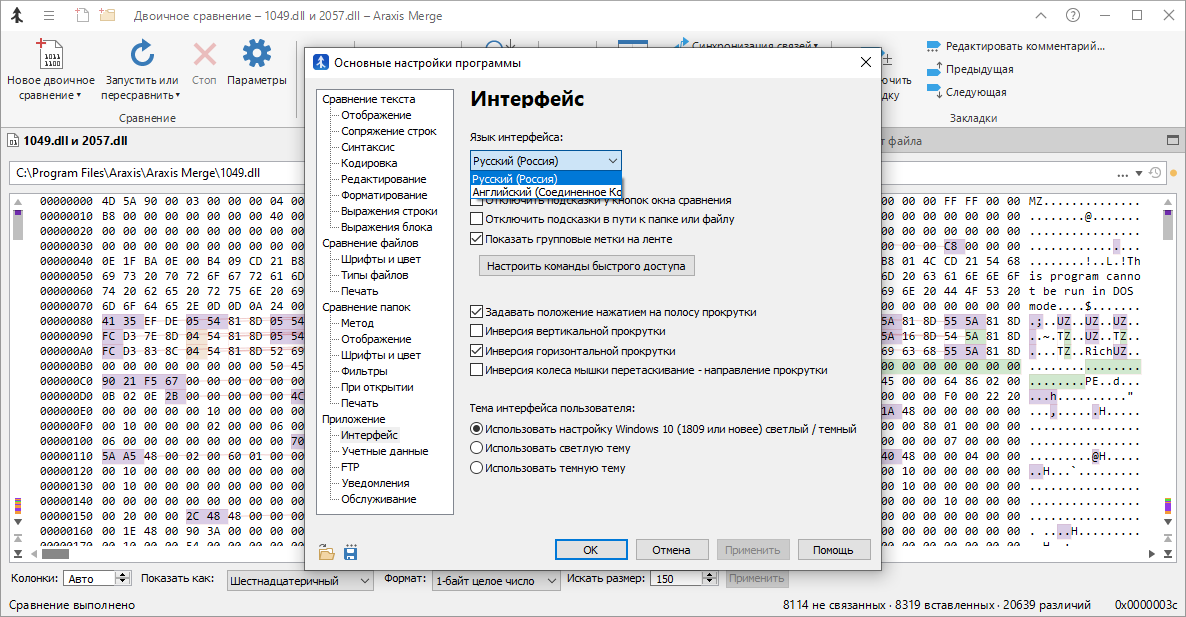Click the New binary comparison icon
Viewport: 1186px width, 617px height.
[51, 54]
